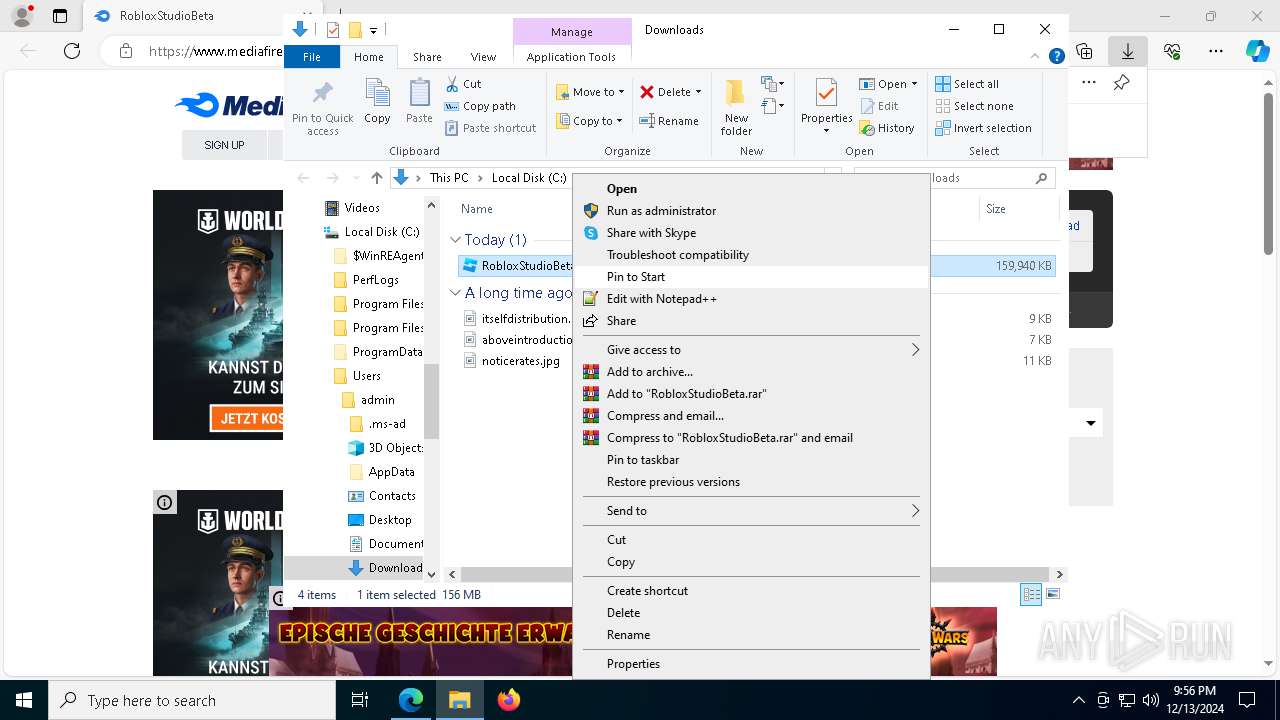1280x720 pixels.
Task: Click History in the Open group
Action: [886, 128]
